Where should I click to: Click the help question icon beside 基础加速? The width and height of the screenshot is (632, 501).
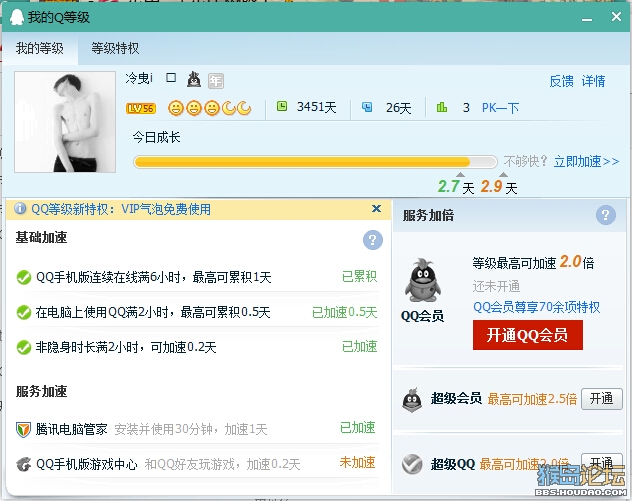tap(372, 240)
